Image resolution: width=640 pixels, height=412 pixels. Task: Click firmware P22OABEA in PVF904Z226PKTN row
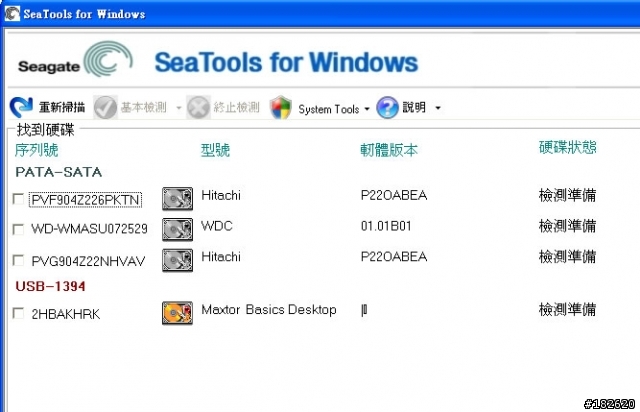[394, 195]
